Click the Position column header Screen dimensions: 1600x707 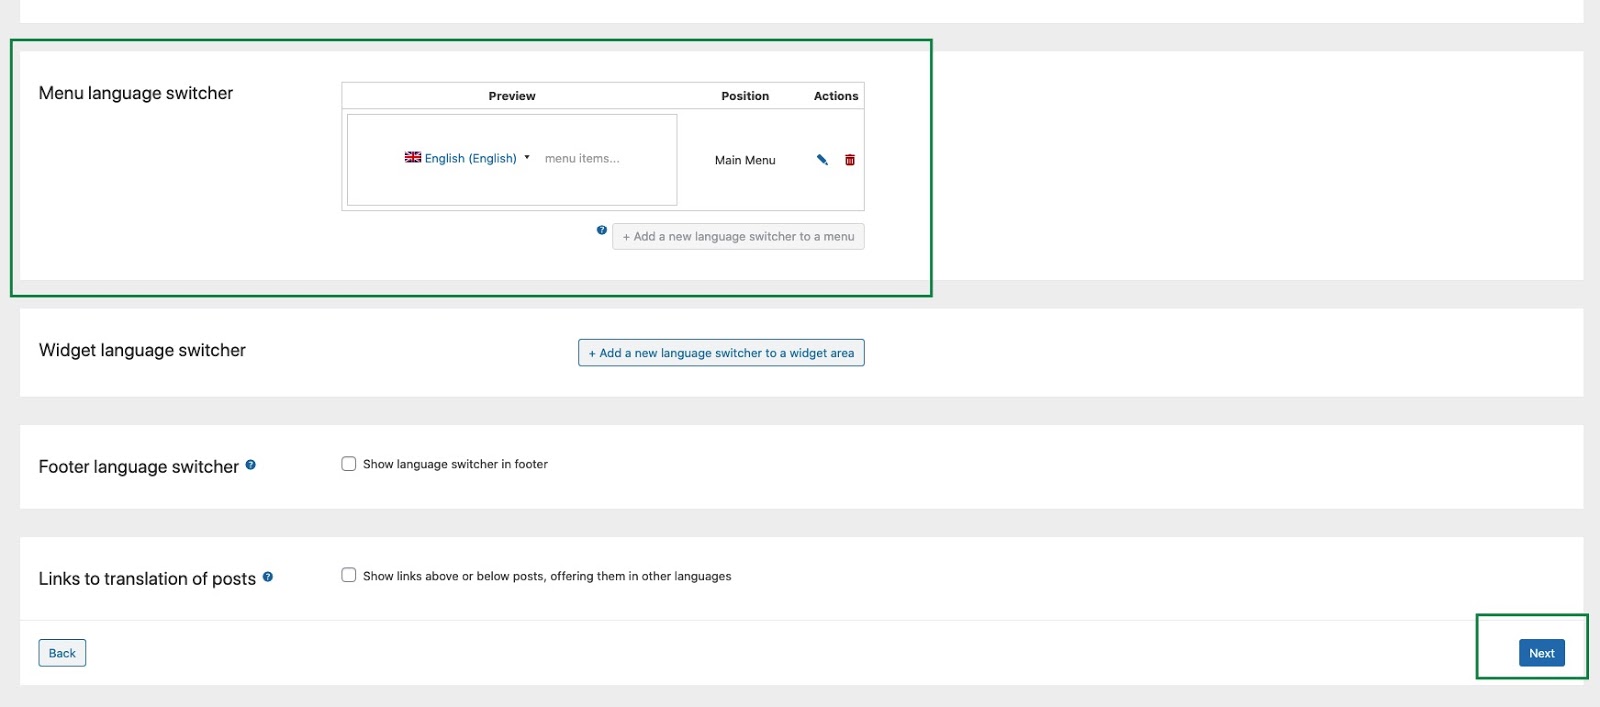(x=745, y=96)
